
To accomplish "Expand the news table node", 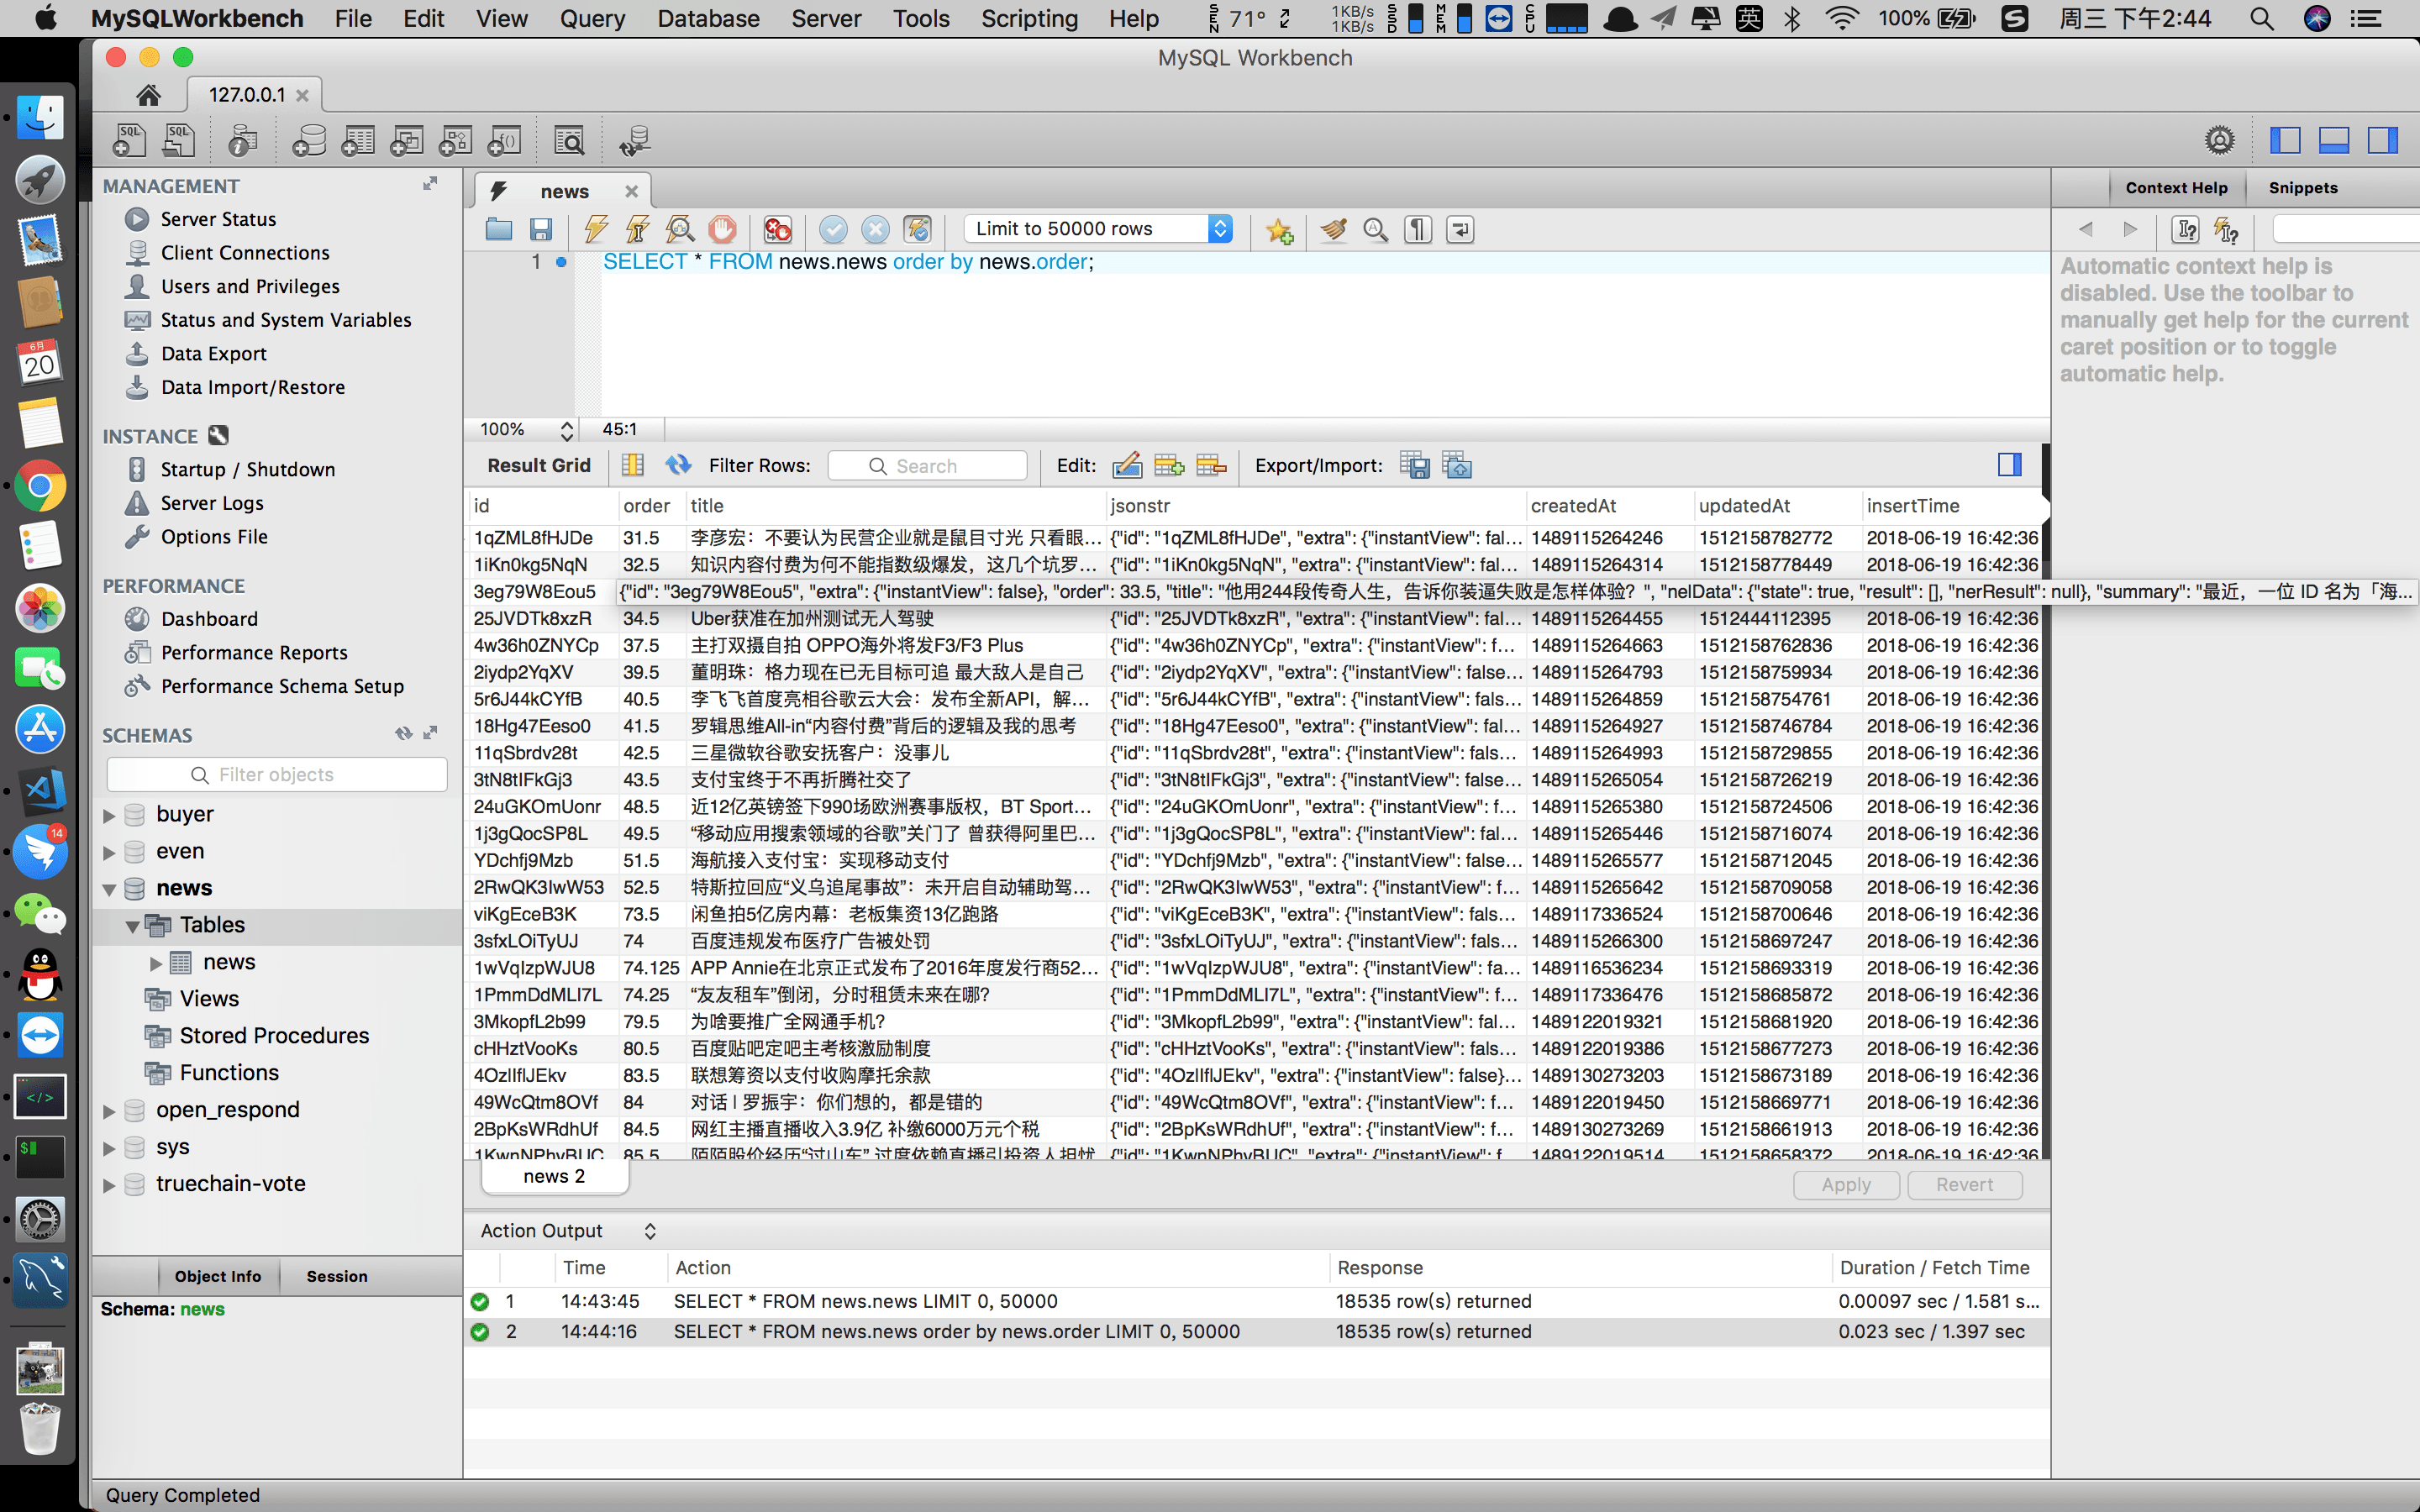I will (155, 963).
